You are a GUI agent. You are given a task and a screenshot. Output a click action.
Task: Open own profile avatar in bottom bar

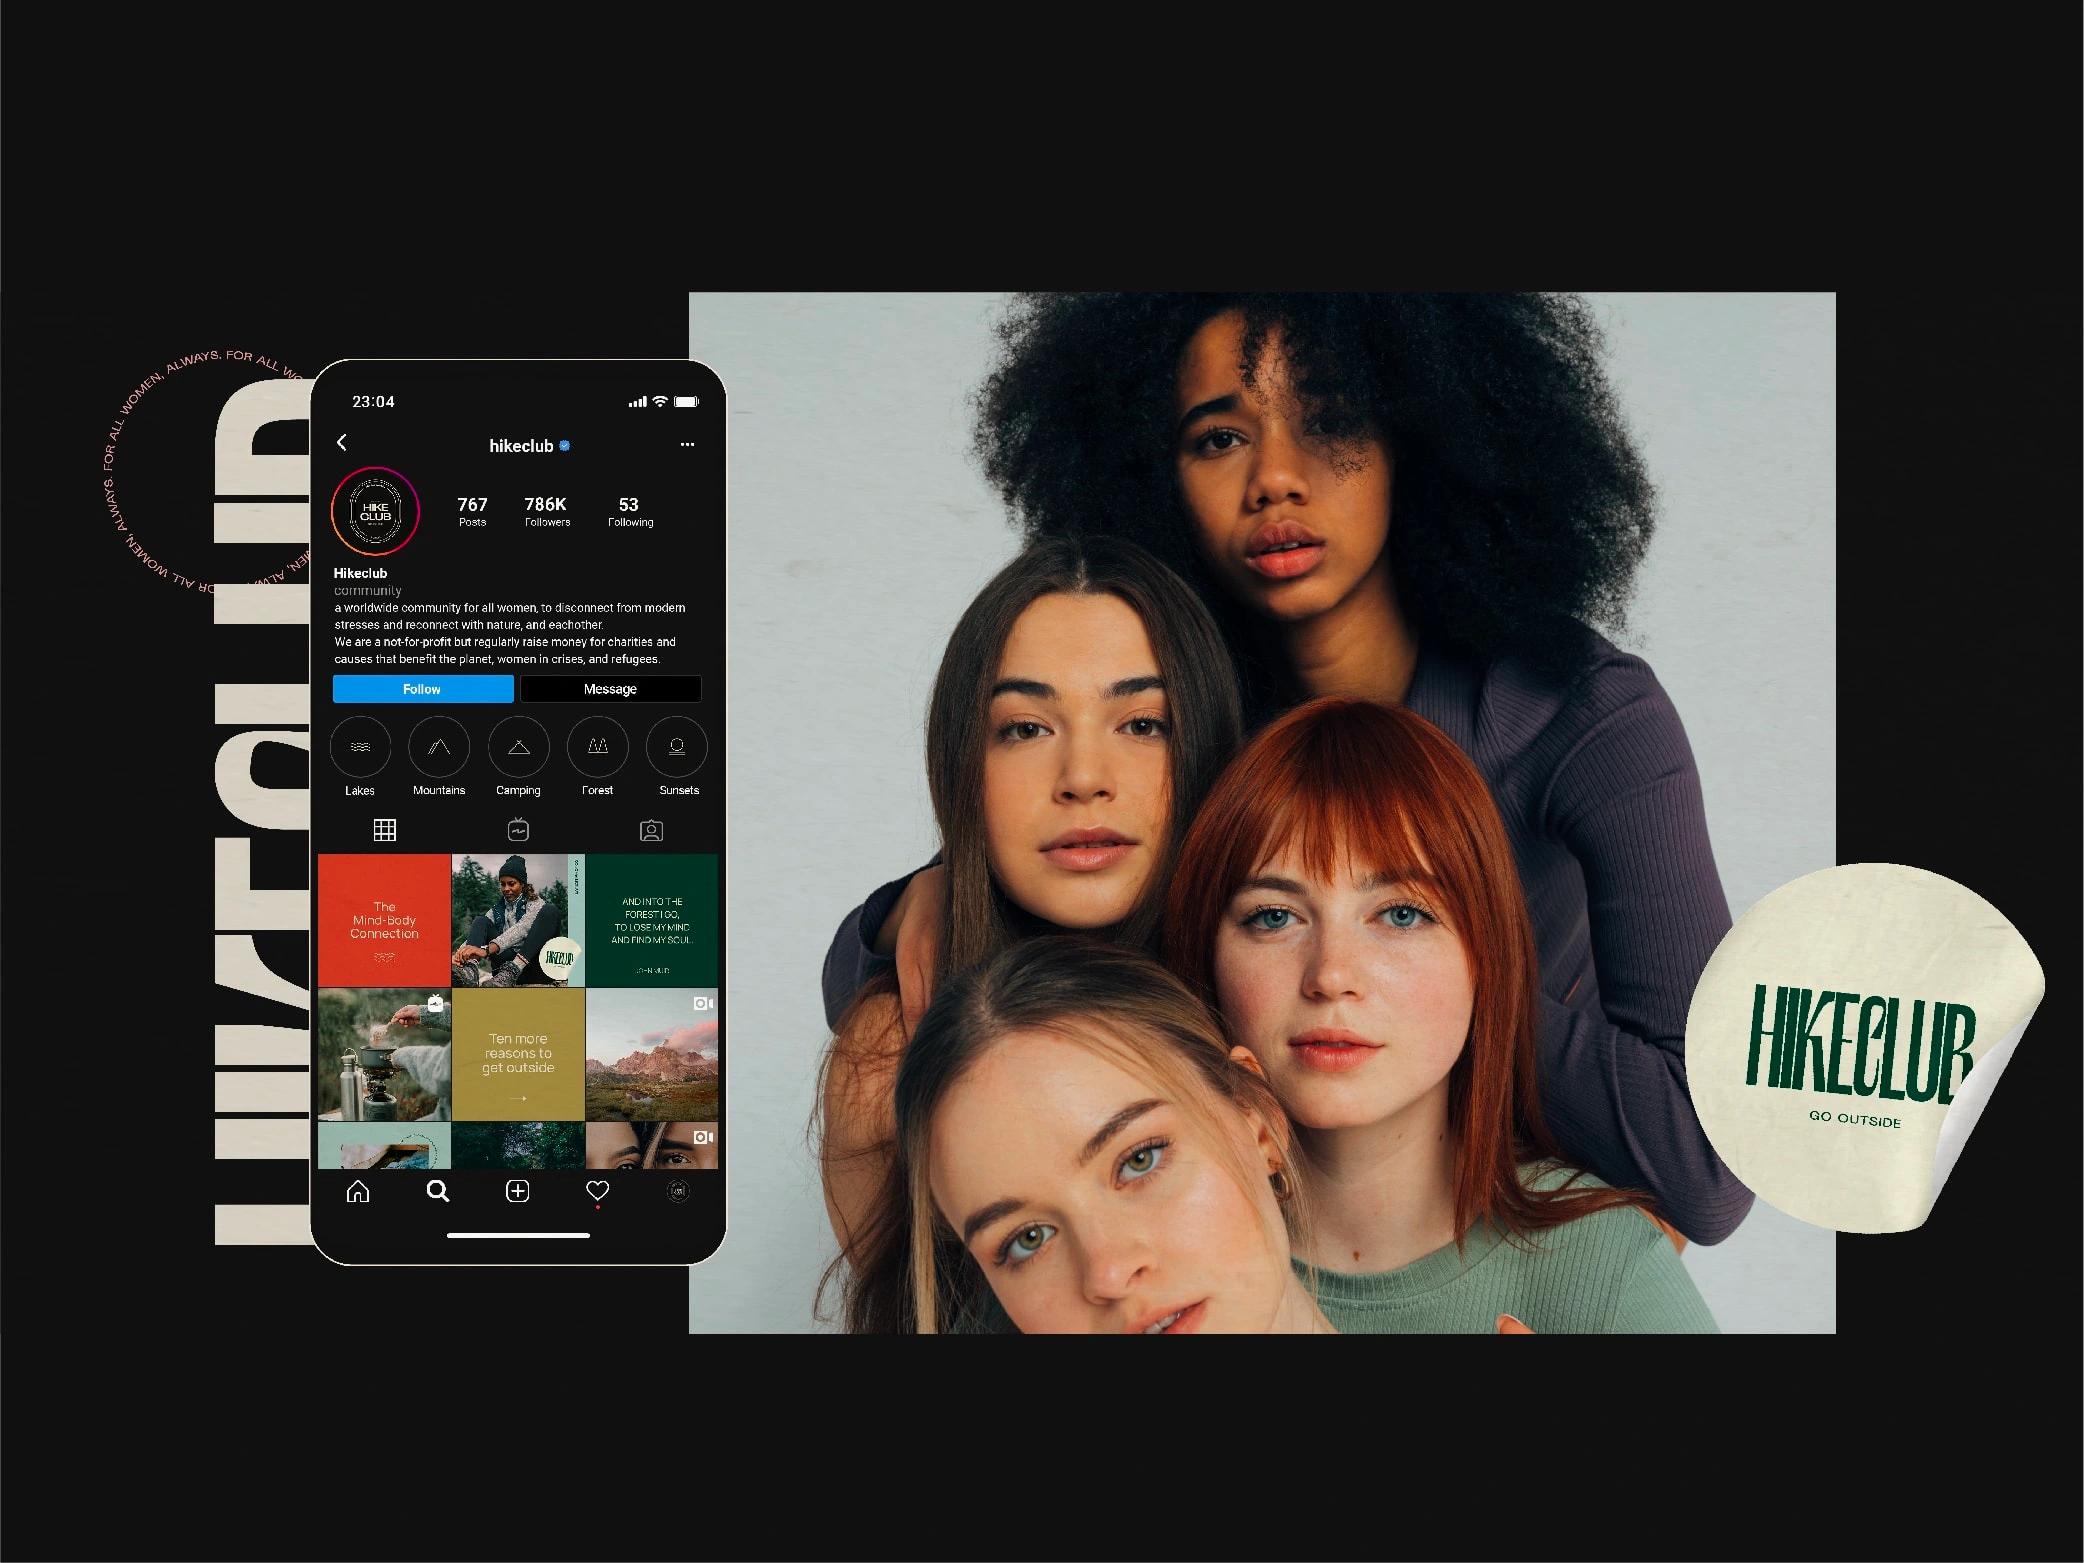[x=678, y=1191]
